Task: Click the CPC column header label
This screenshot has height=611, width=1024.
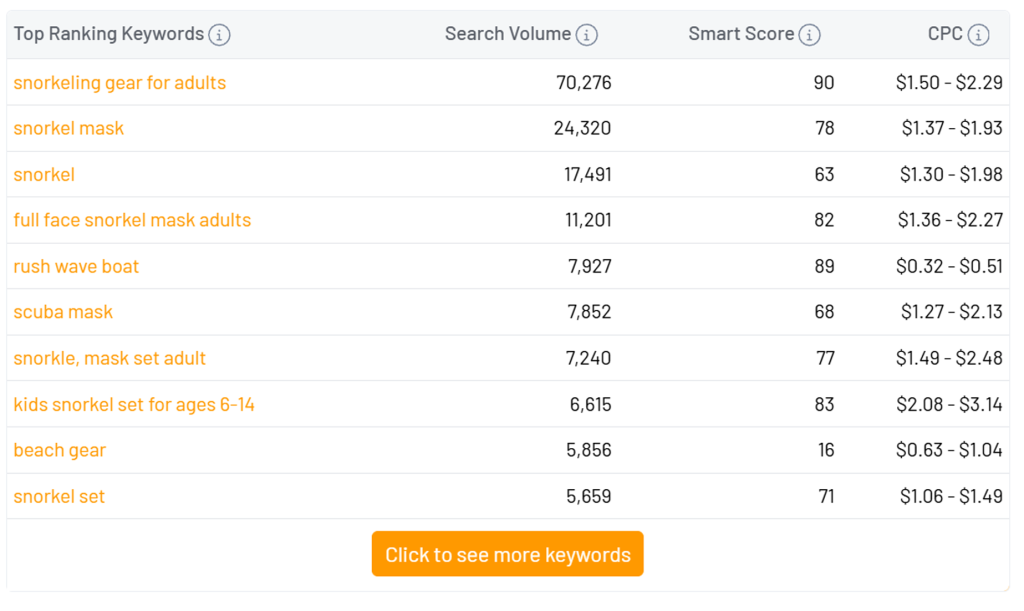Action: tap(944, 34)
